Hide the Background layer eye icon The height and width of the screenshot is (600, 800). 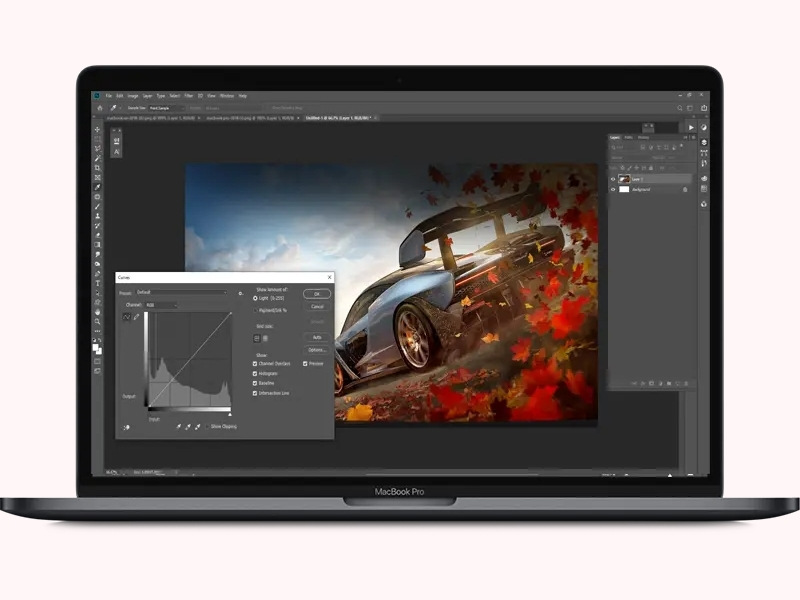click(x=613, y=189)
